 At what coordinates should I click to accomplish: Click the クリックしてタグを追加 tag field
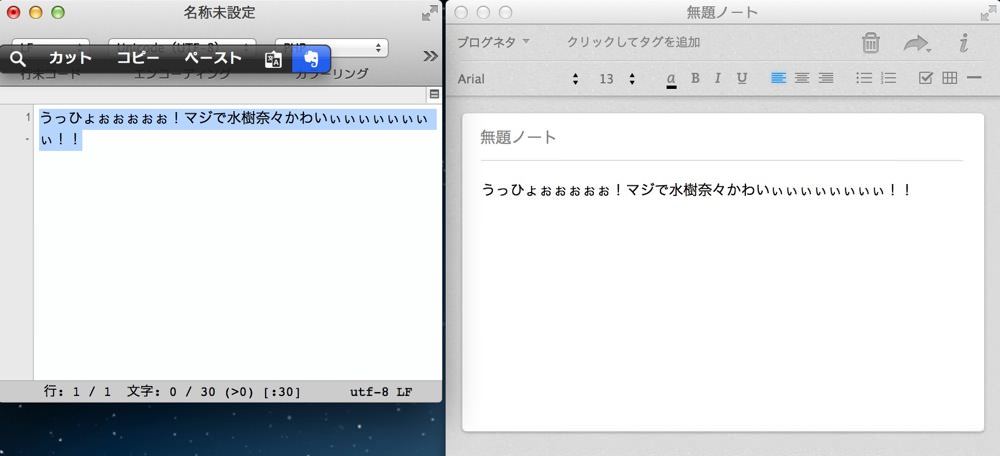pyautogui.click(x=633, y=42)
